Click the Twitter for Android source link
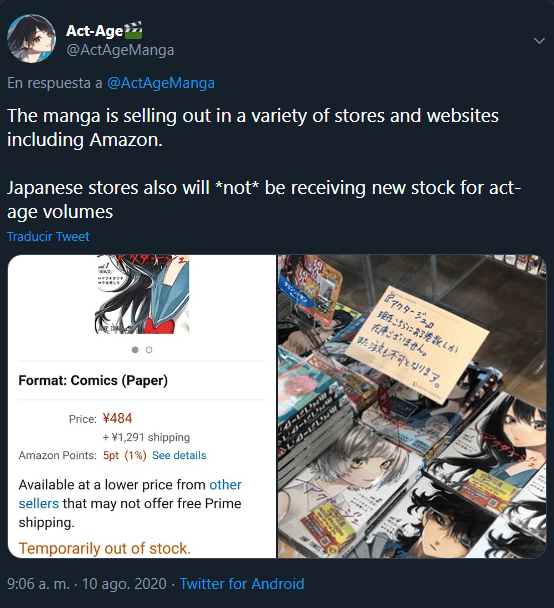This screenshot has height=608, width=554. (x=242, y=584)
